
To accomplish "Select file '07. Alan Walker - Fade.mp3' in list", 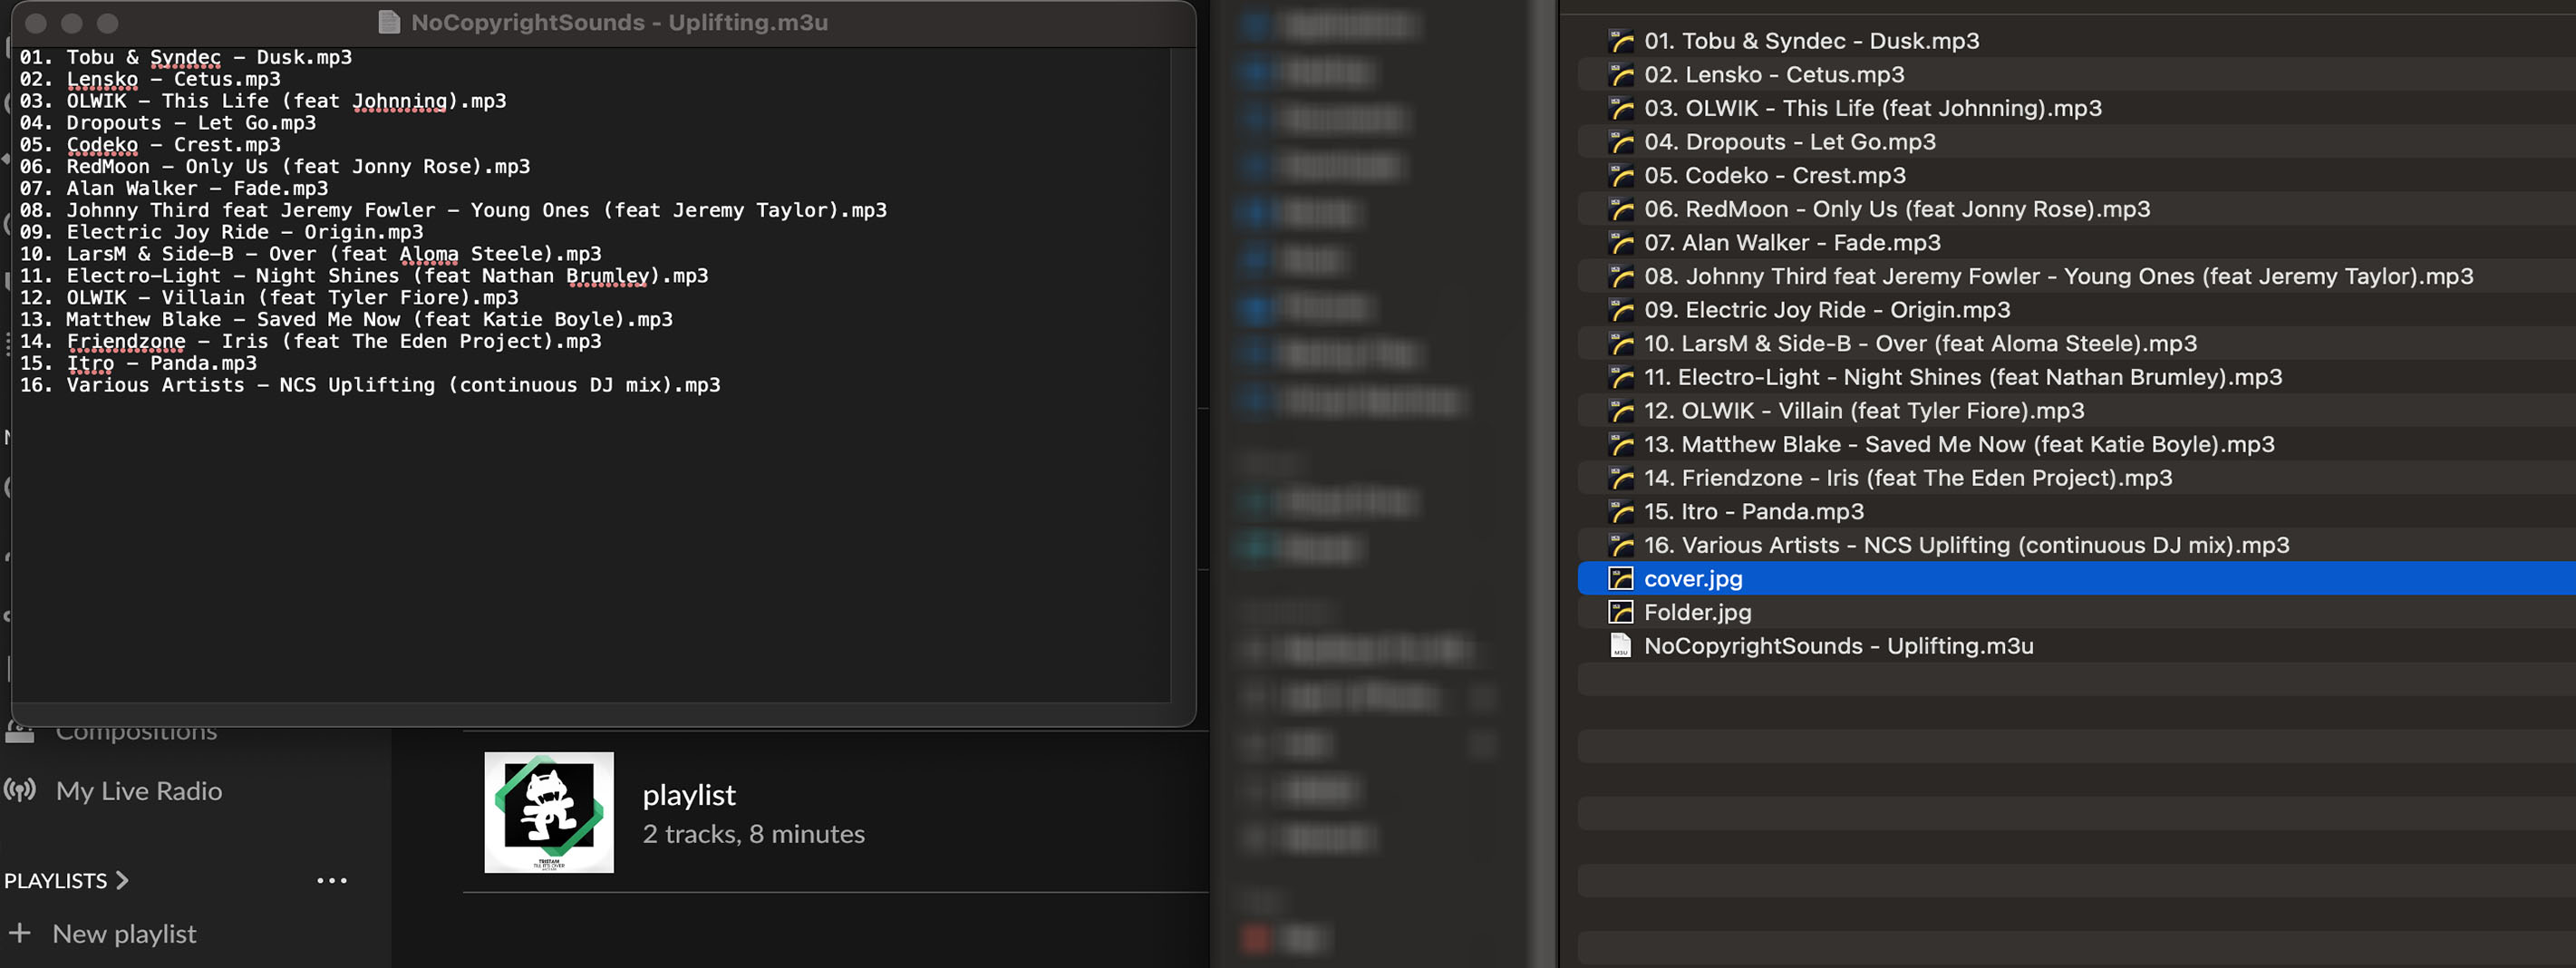I will 1792,243.
